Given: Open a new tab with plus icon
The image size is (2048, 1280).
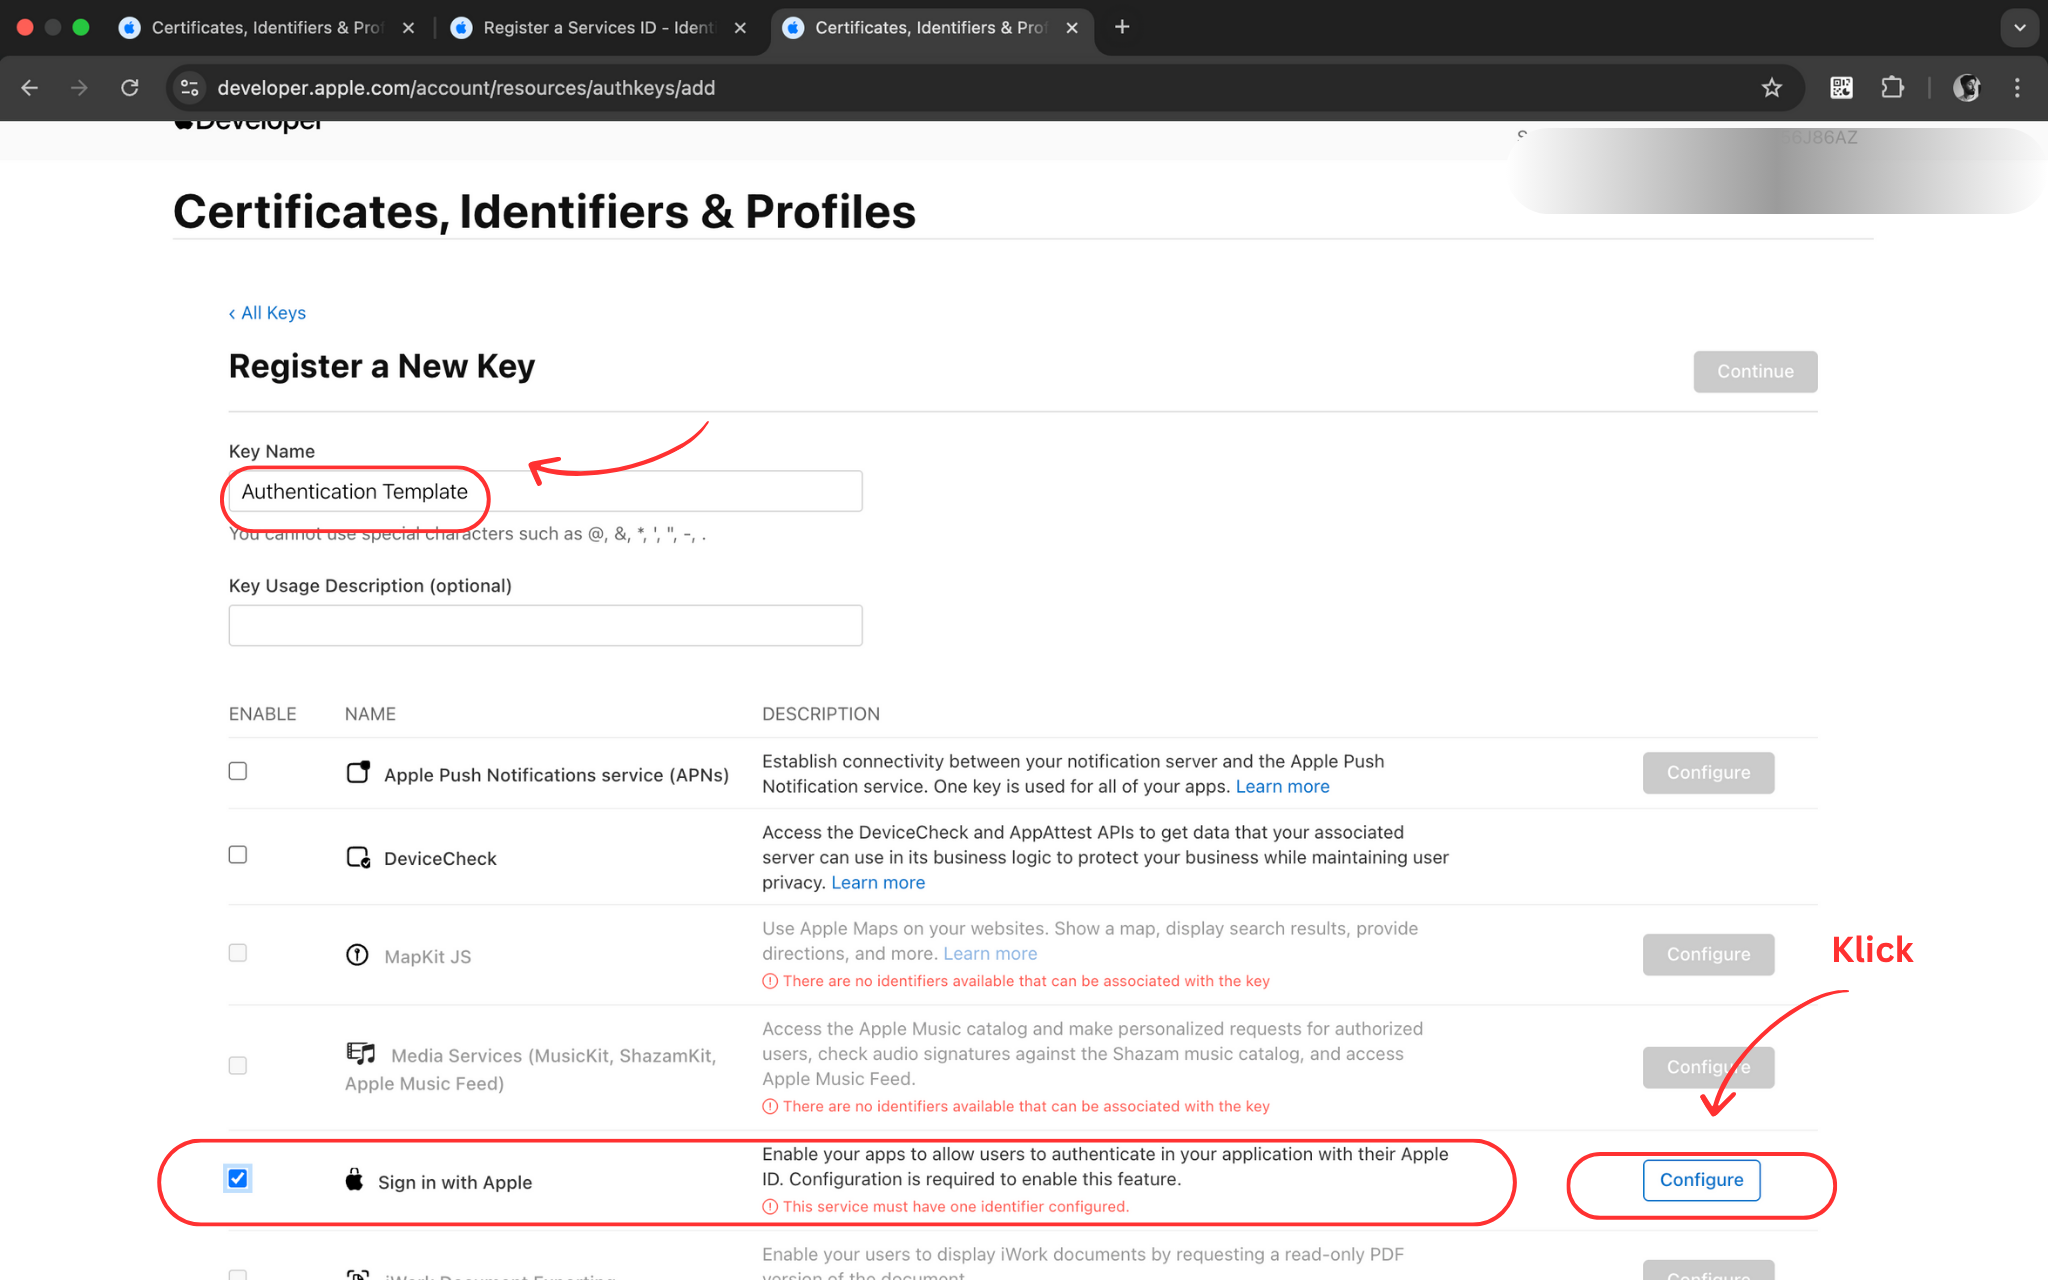Looking at the screenshot, I should pos(1122,27).
